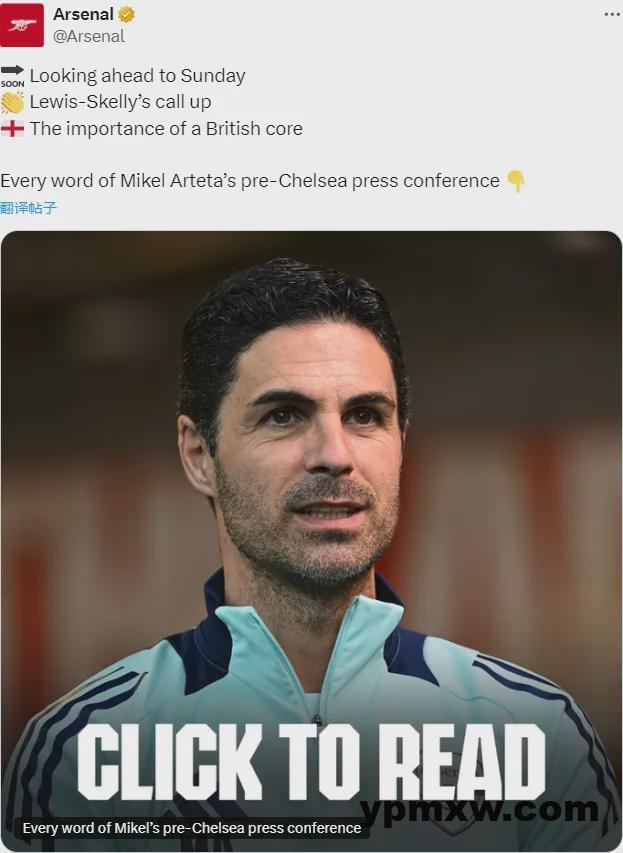Click the 'Every word of Mikel Arteta's' sentence
The image size is (623, 853).
(250, 181)
